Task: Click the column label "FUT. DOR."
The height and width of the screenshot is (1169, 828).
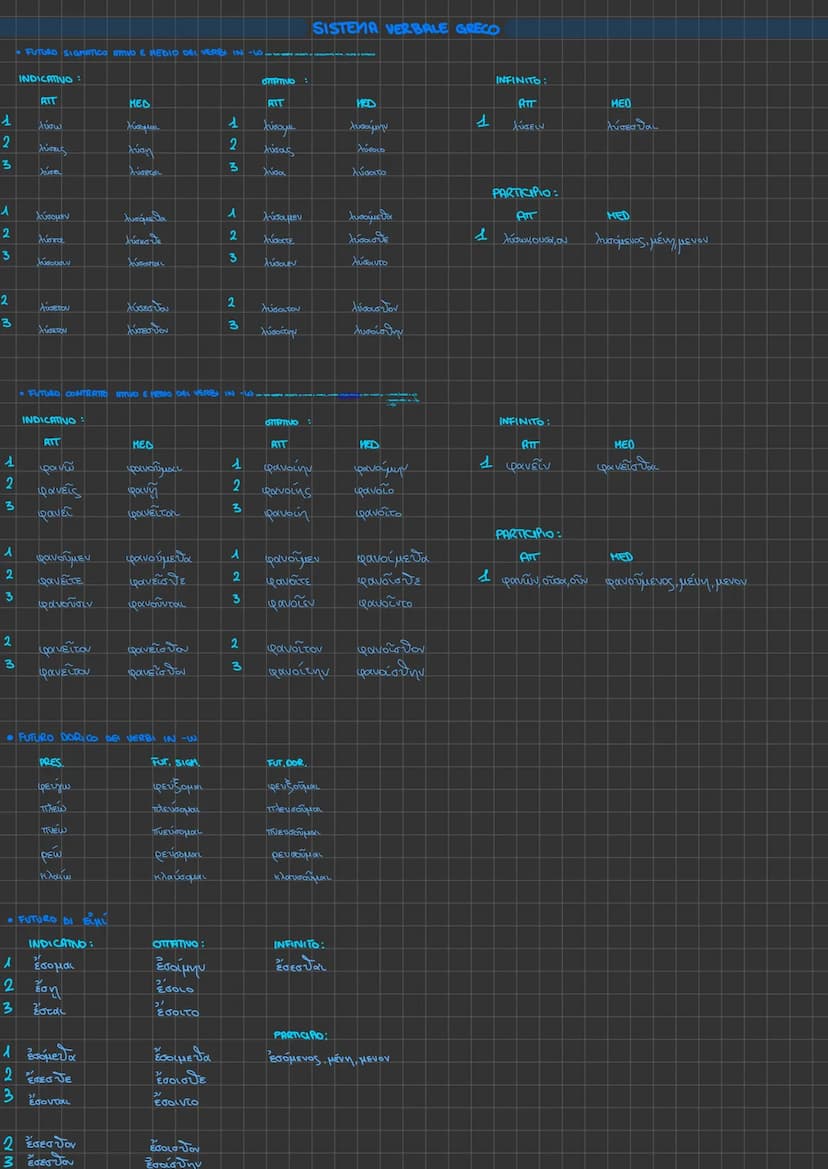Action: pos(287,763)
